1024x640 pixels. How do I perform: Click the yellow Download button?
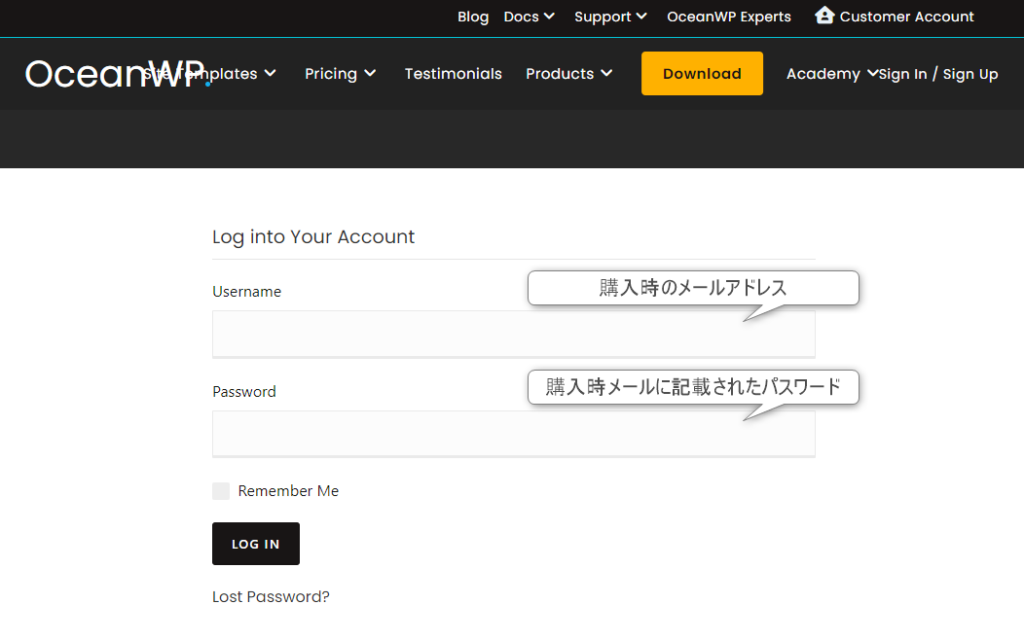(702, 74)
